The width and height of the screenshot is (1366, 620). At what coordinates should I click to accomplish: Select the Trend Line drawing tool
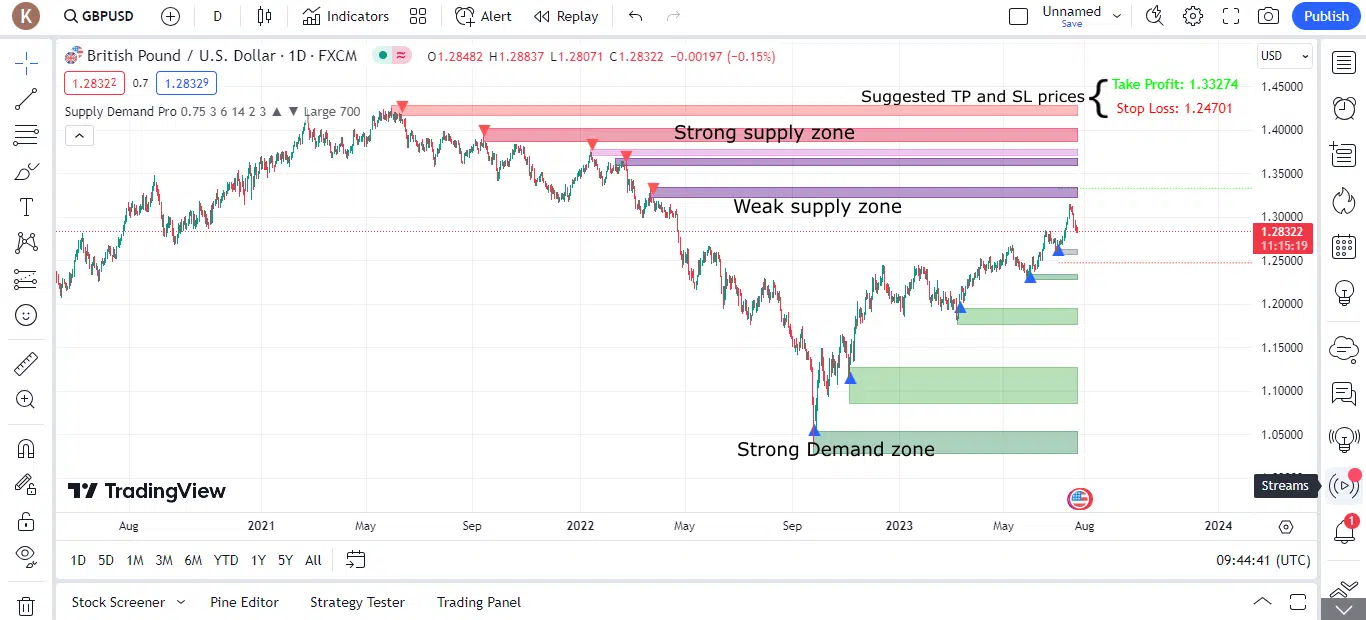point(27,99)
